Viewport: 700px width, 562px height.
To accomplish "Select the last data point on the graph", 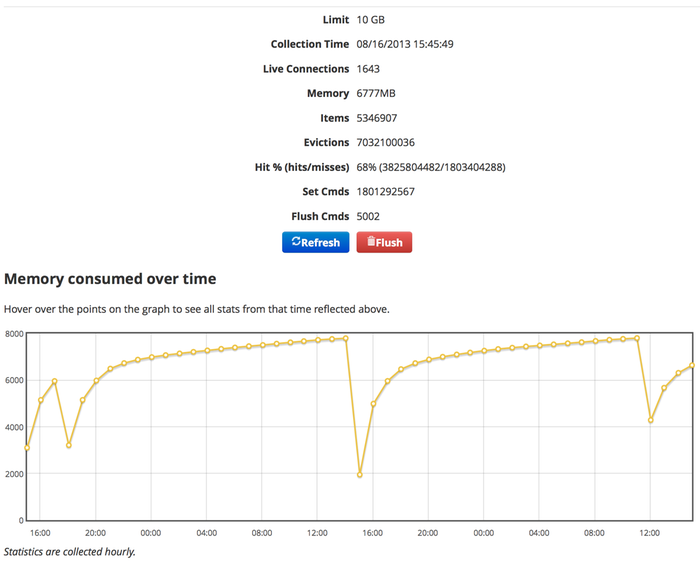I will 692,365.
